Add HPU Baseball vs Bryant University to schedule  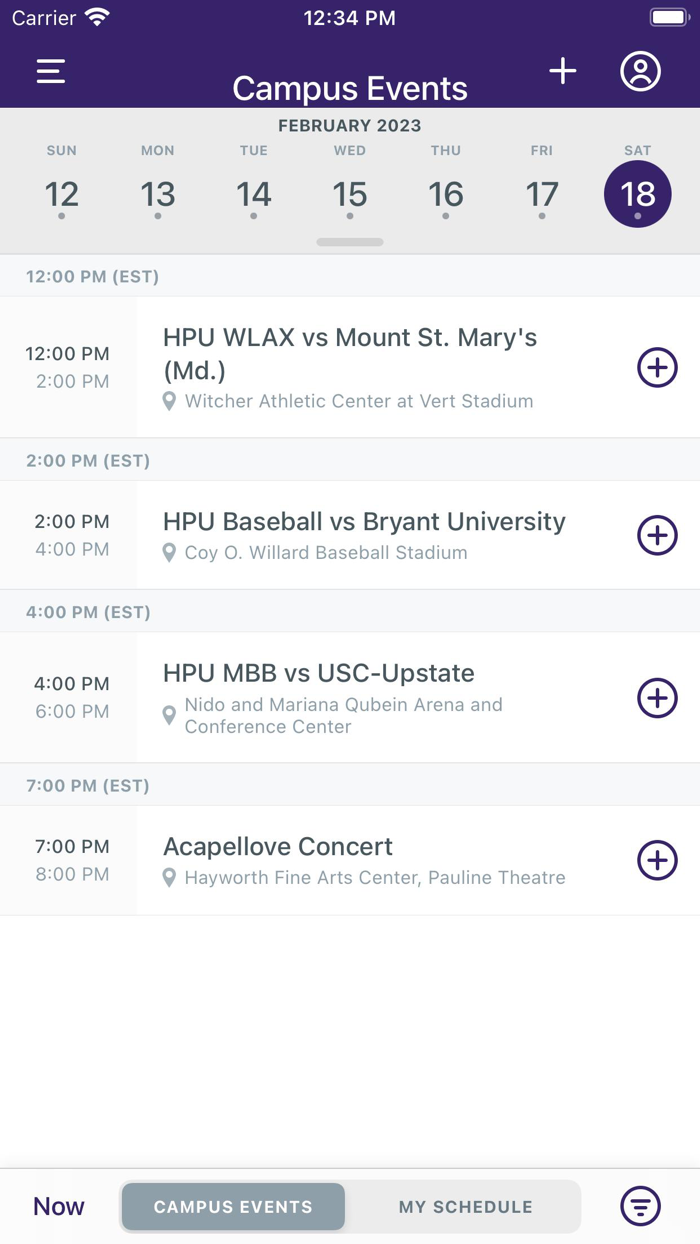click(x=657, y=535)
